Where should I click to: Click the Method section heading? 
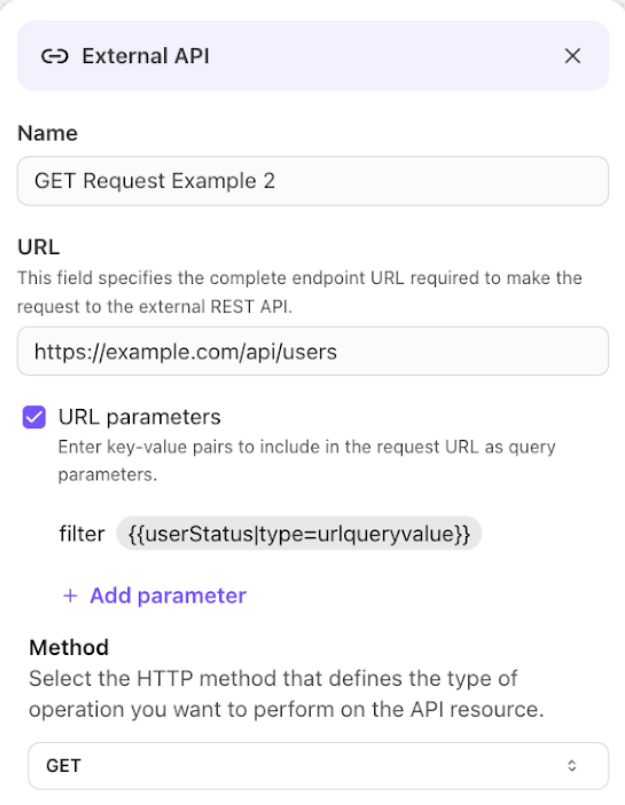(69, 647)
